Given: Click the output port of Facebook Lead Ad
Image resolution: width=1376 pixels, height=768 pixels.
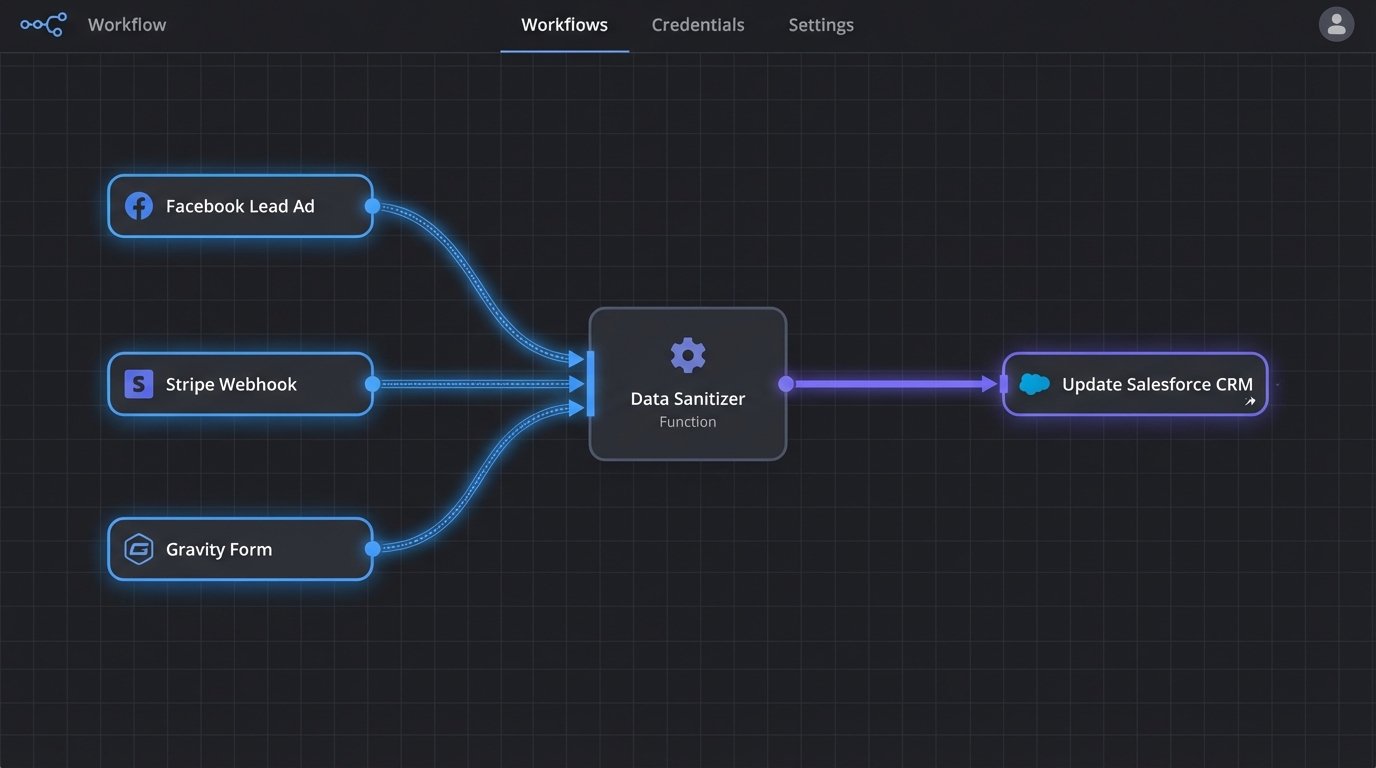Looking at the screenshot, I should (371, 205).
